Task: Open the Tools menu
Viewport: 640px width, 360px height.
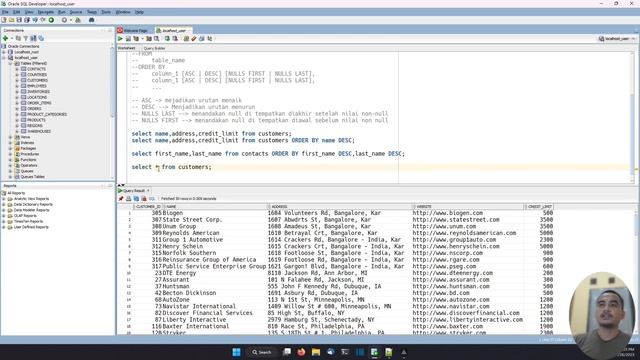Action: pyautogui.click(x=106, y=12)
